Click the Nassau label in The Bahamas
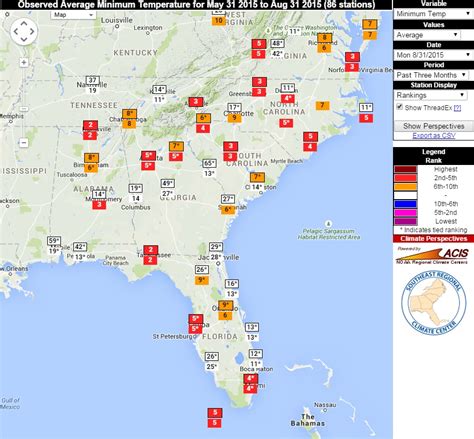 click(325, 405)
